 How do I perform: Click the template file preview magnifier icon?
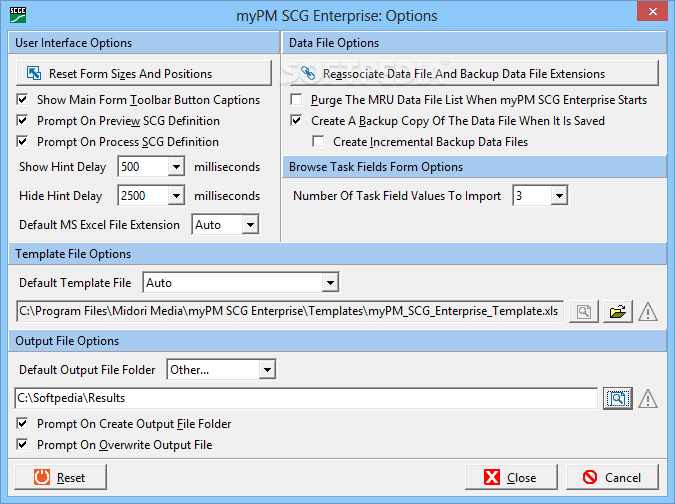584,312
